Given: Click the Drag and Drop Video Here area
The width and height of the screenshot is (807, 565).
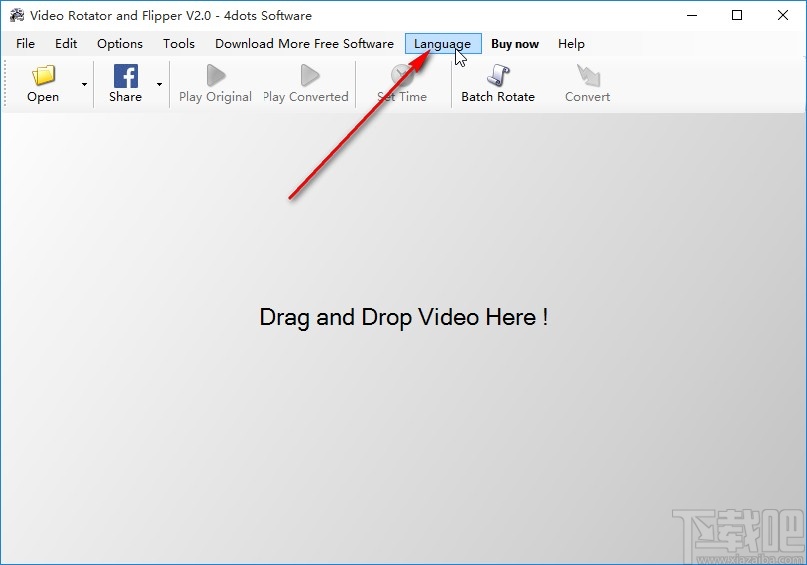Looking at the screenshot, I should point(404,317).
